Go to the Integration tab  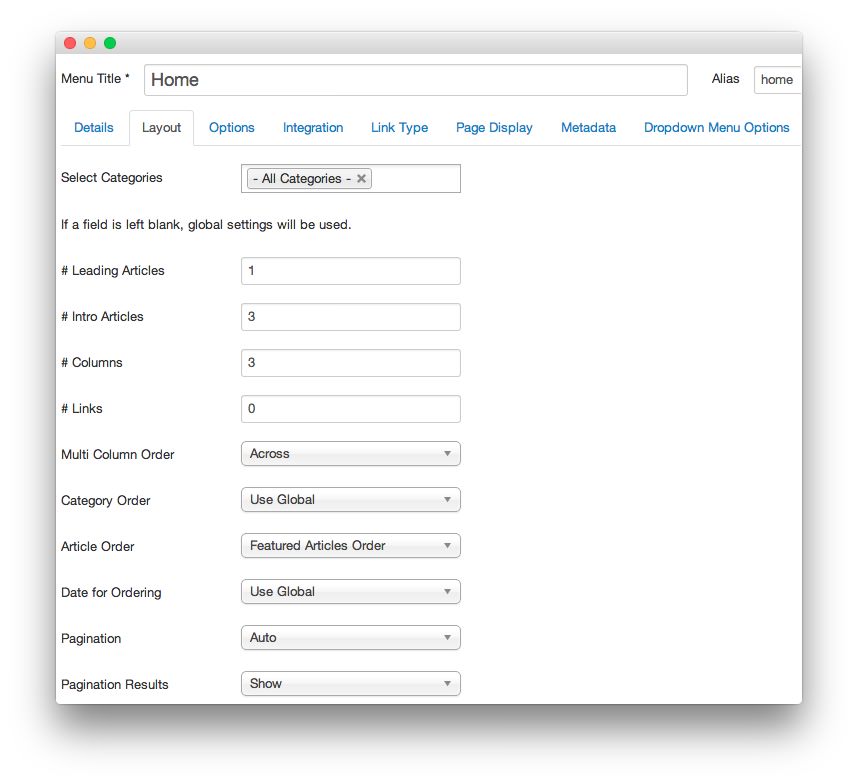pyautogui.click(x=313, y=127)
